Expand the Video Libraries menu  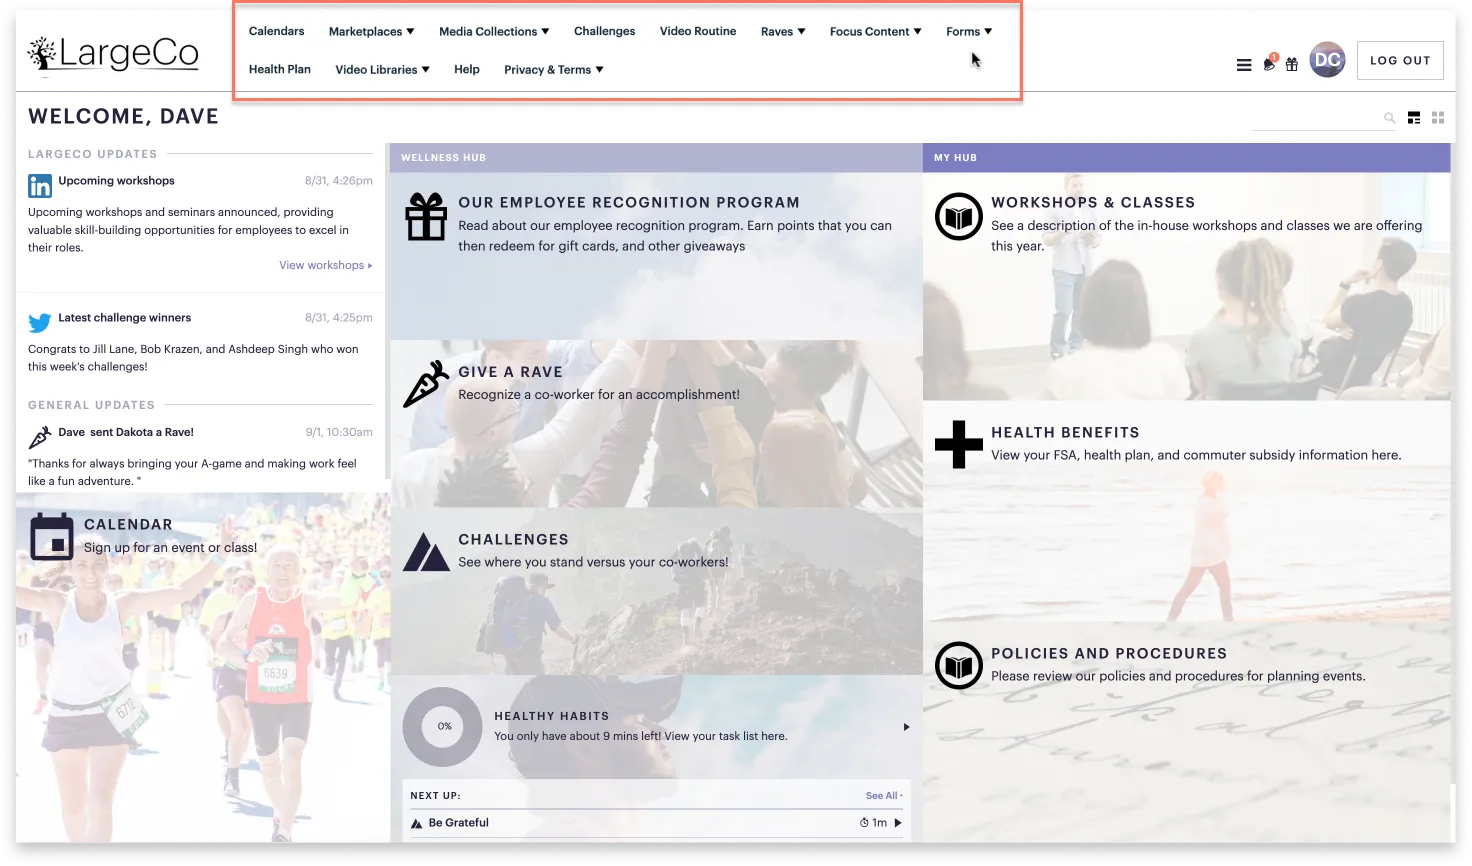(x=382, y=70)
